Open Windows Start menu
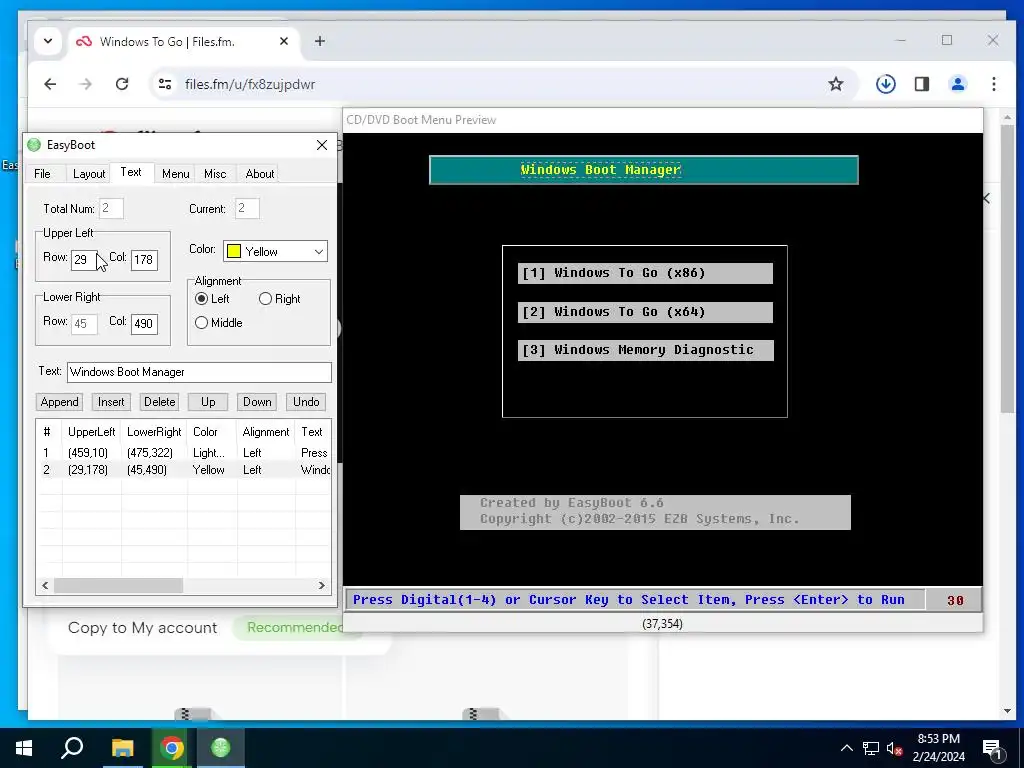The image size is (1024, 768). click(x=24, y=748)
